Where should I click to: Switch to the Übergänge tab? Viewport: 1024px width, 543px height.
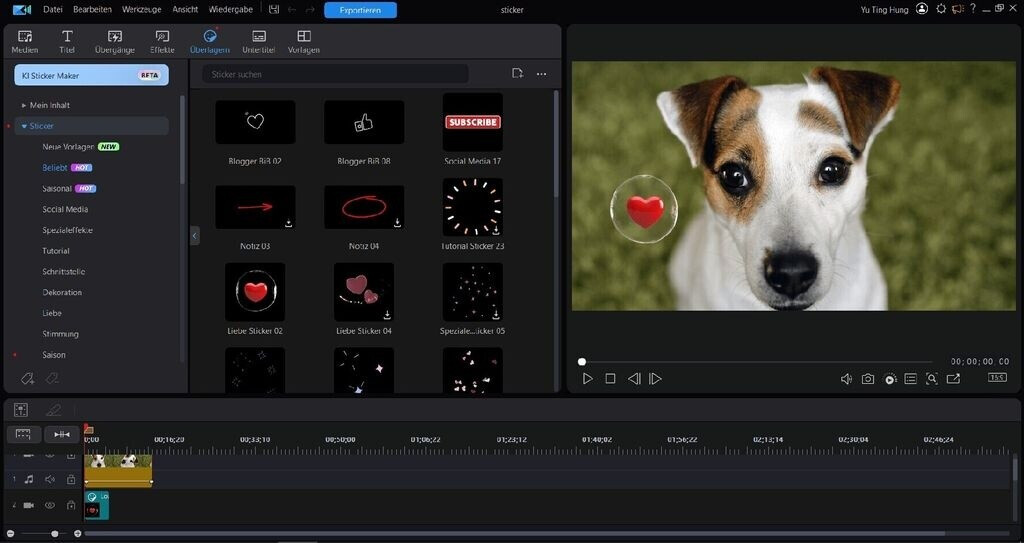point(114,41)
